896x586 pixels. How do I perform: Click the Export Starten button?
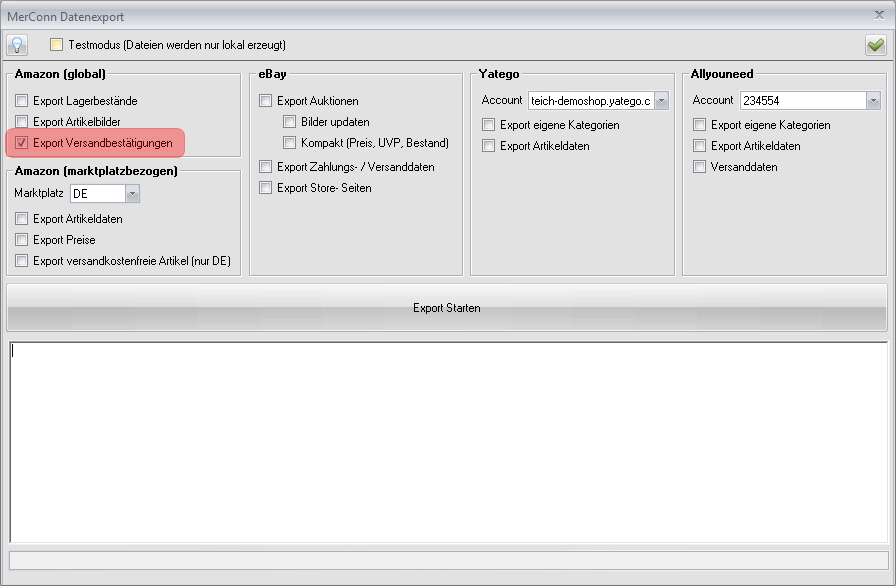click(x=447, y=308)
